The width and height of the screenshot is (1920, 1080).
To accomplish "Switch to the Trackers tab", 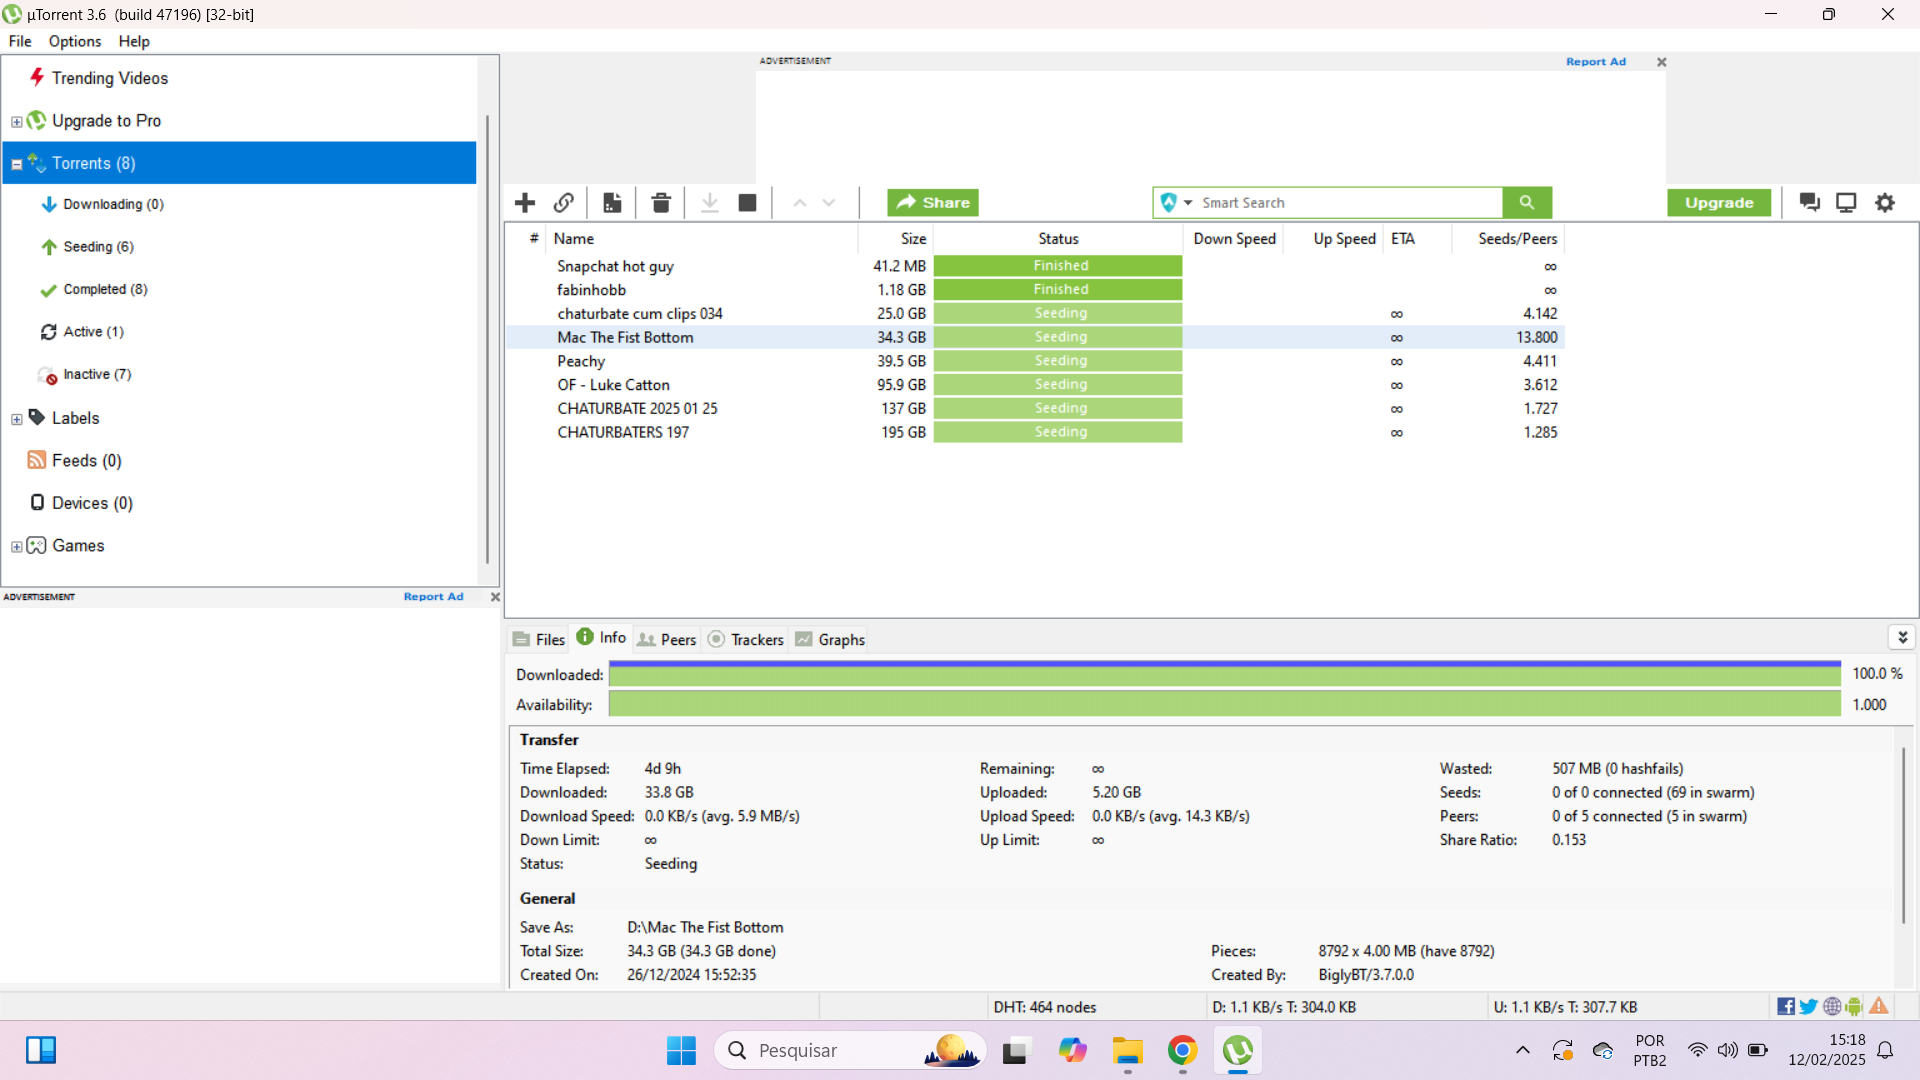I will pos(746,639).
